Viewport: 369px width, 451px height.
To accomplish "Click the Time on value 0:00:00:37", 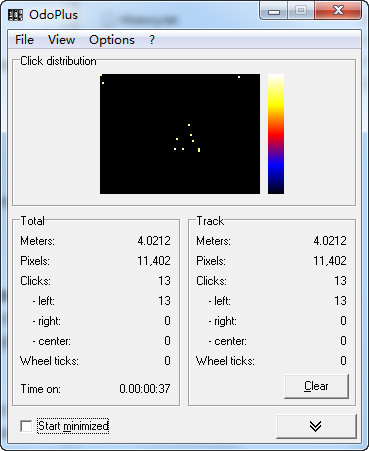I will tap(145, 389).
